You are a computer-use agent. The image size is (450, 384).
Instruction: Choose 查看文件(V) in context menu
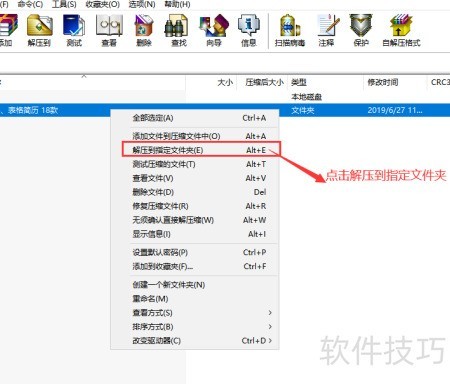(x=195, y=178)
